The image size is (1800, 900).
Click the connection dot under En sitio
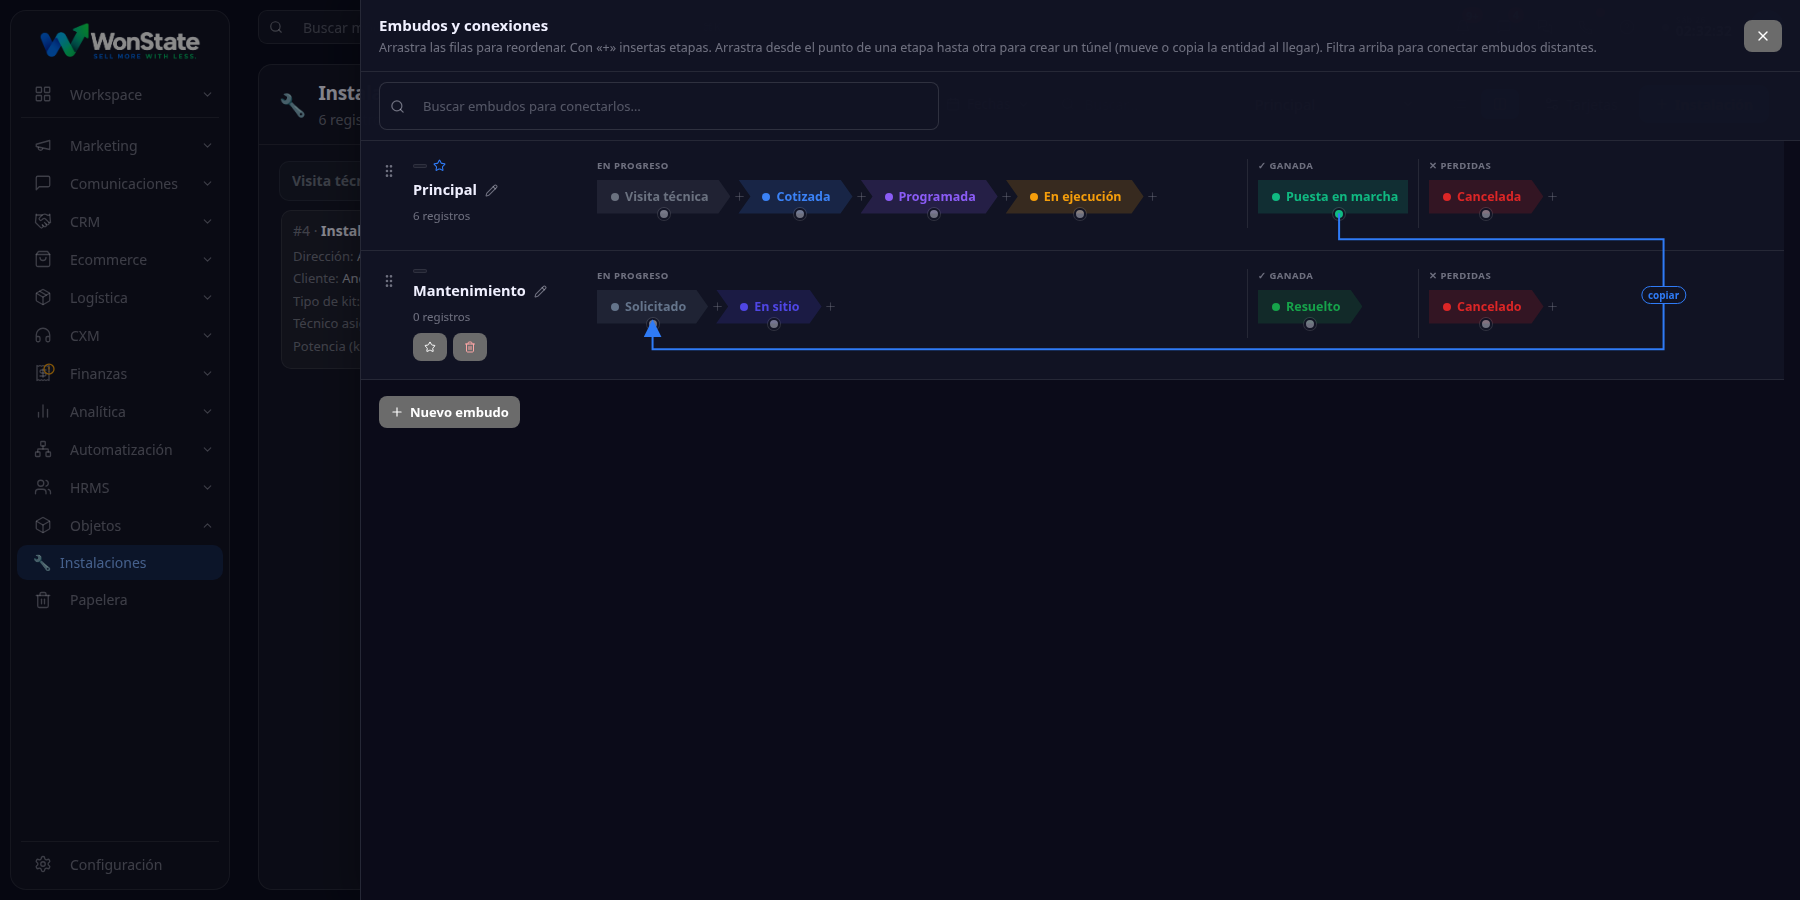tap(774, 324)
